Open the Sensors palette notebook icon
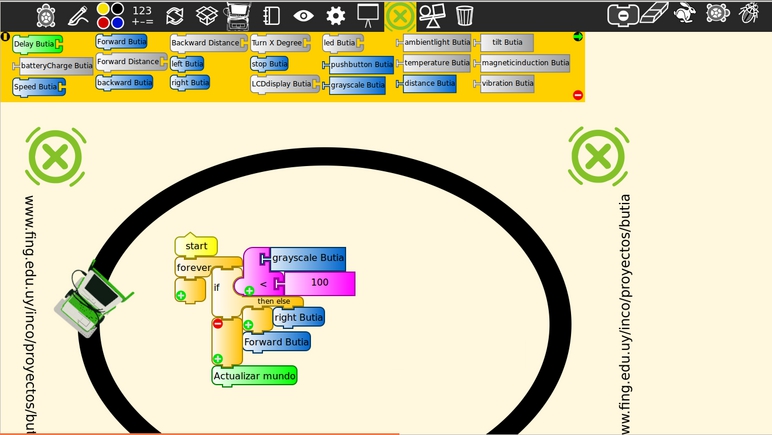Viewport: 772px width, 435px height. [271, 16]
